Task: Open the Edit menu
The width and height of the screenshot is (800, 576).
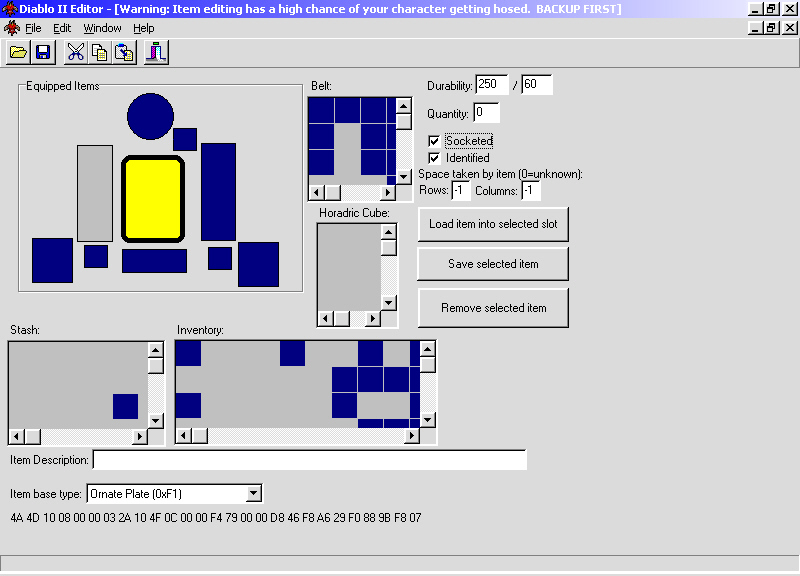Action: [x=62, y=28]
